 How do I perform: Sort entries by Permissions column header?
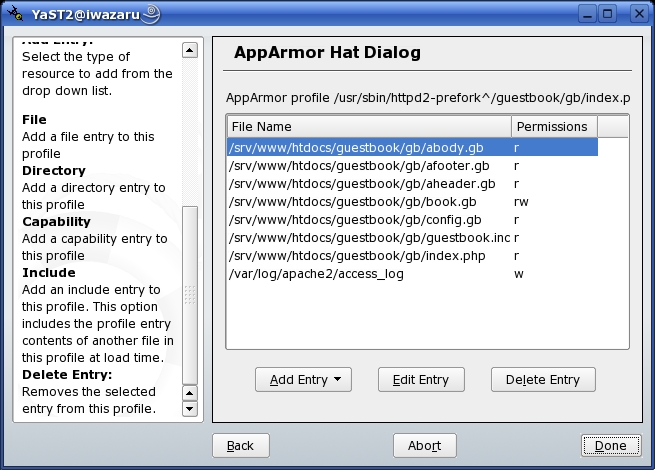coord(554,127)
